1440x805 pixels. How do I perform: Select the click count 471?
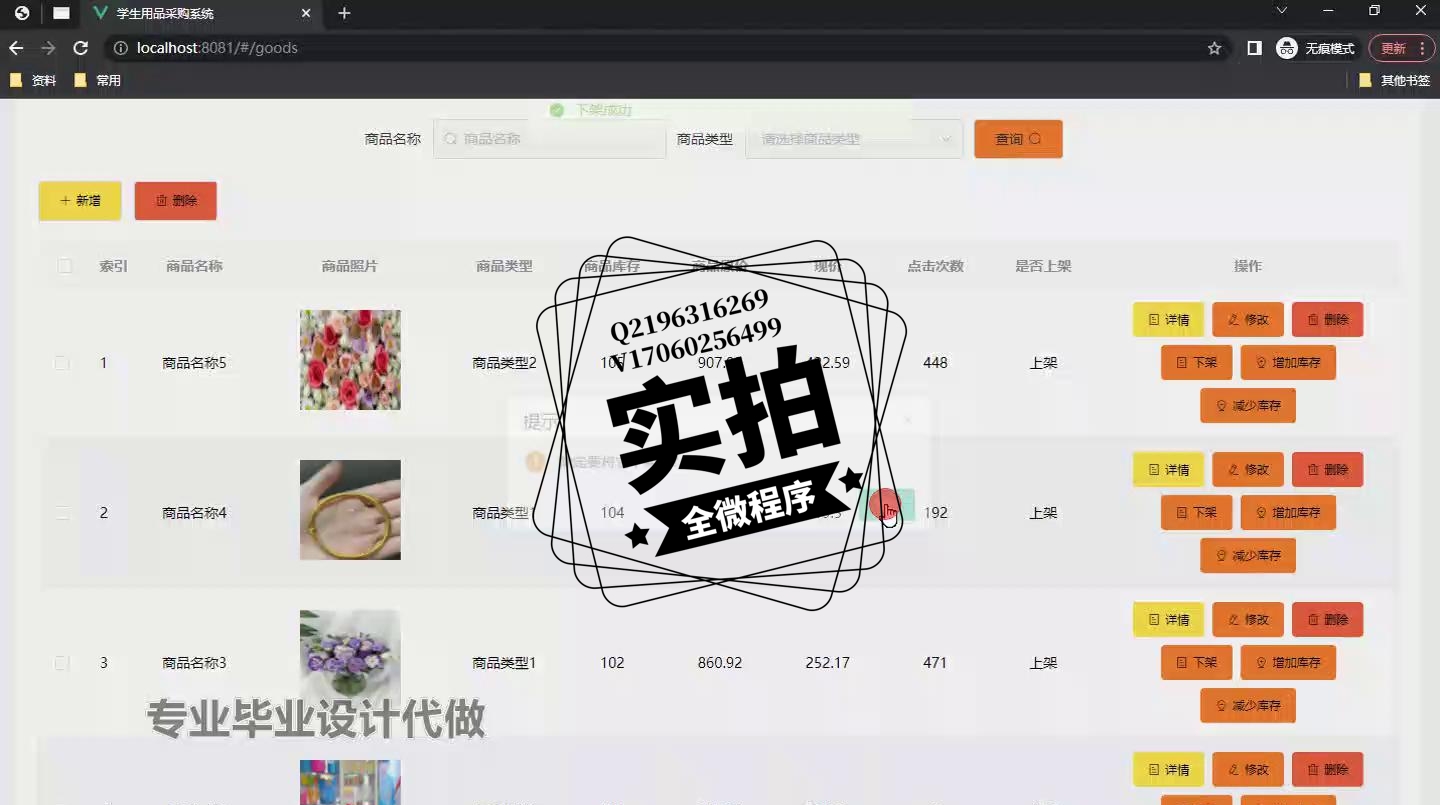[x=935, y=663]
